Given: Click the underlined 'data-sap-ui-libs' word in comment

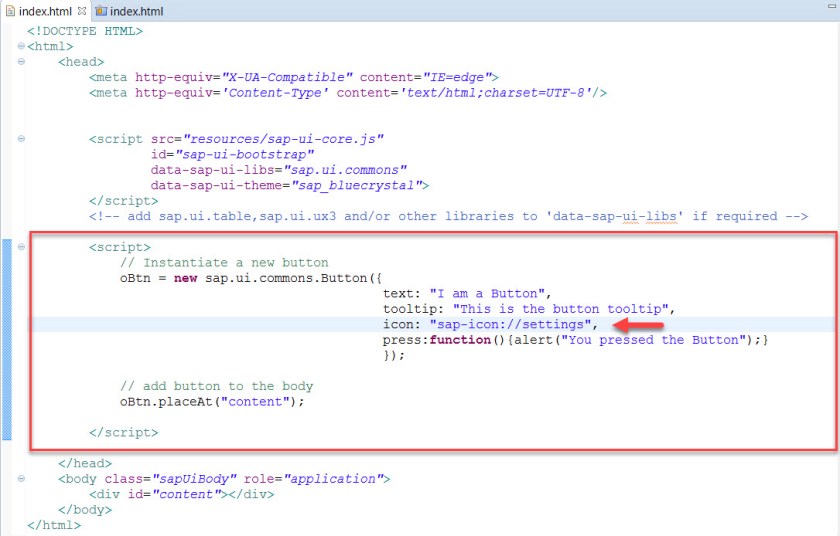Looking at the screenshot, I should coord(614,216).
